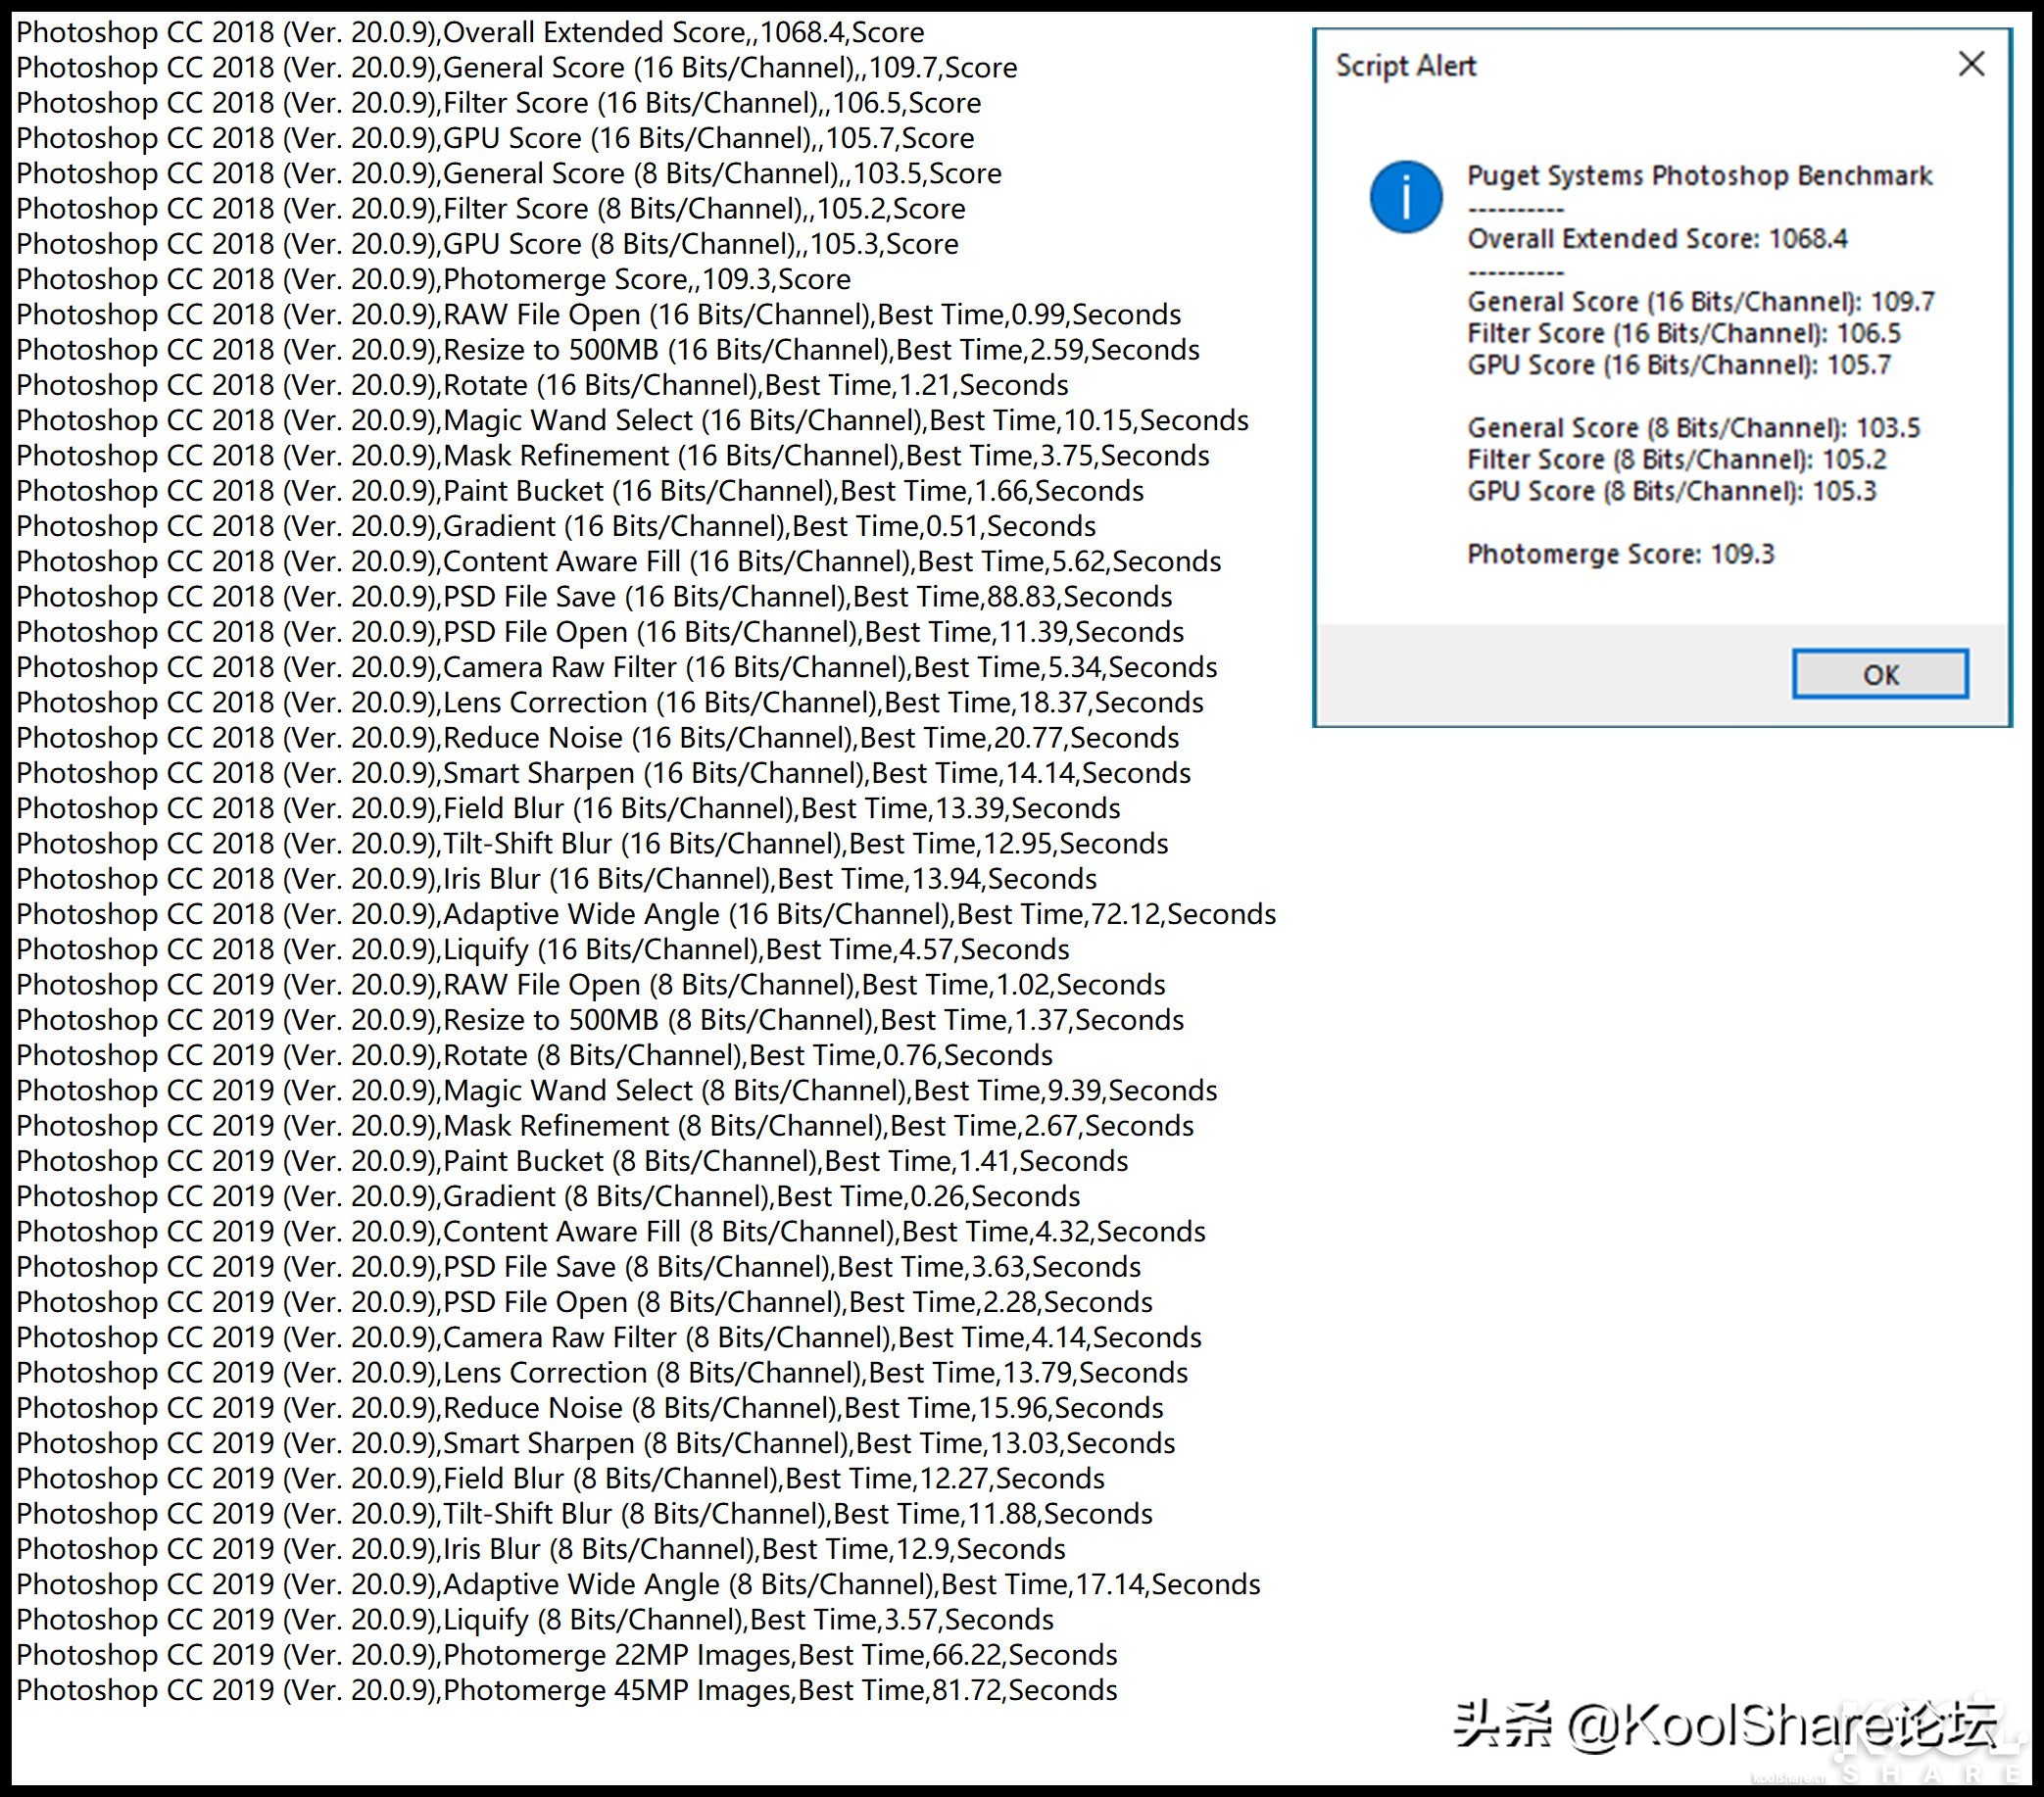Click Magic Wand Select 16 Bits line
The height and width of the screenshot is (1797, 2044).
coord(632,420)
